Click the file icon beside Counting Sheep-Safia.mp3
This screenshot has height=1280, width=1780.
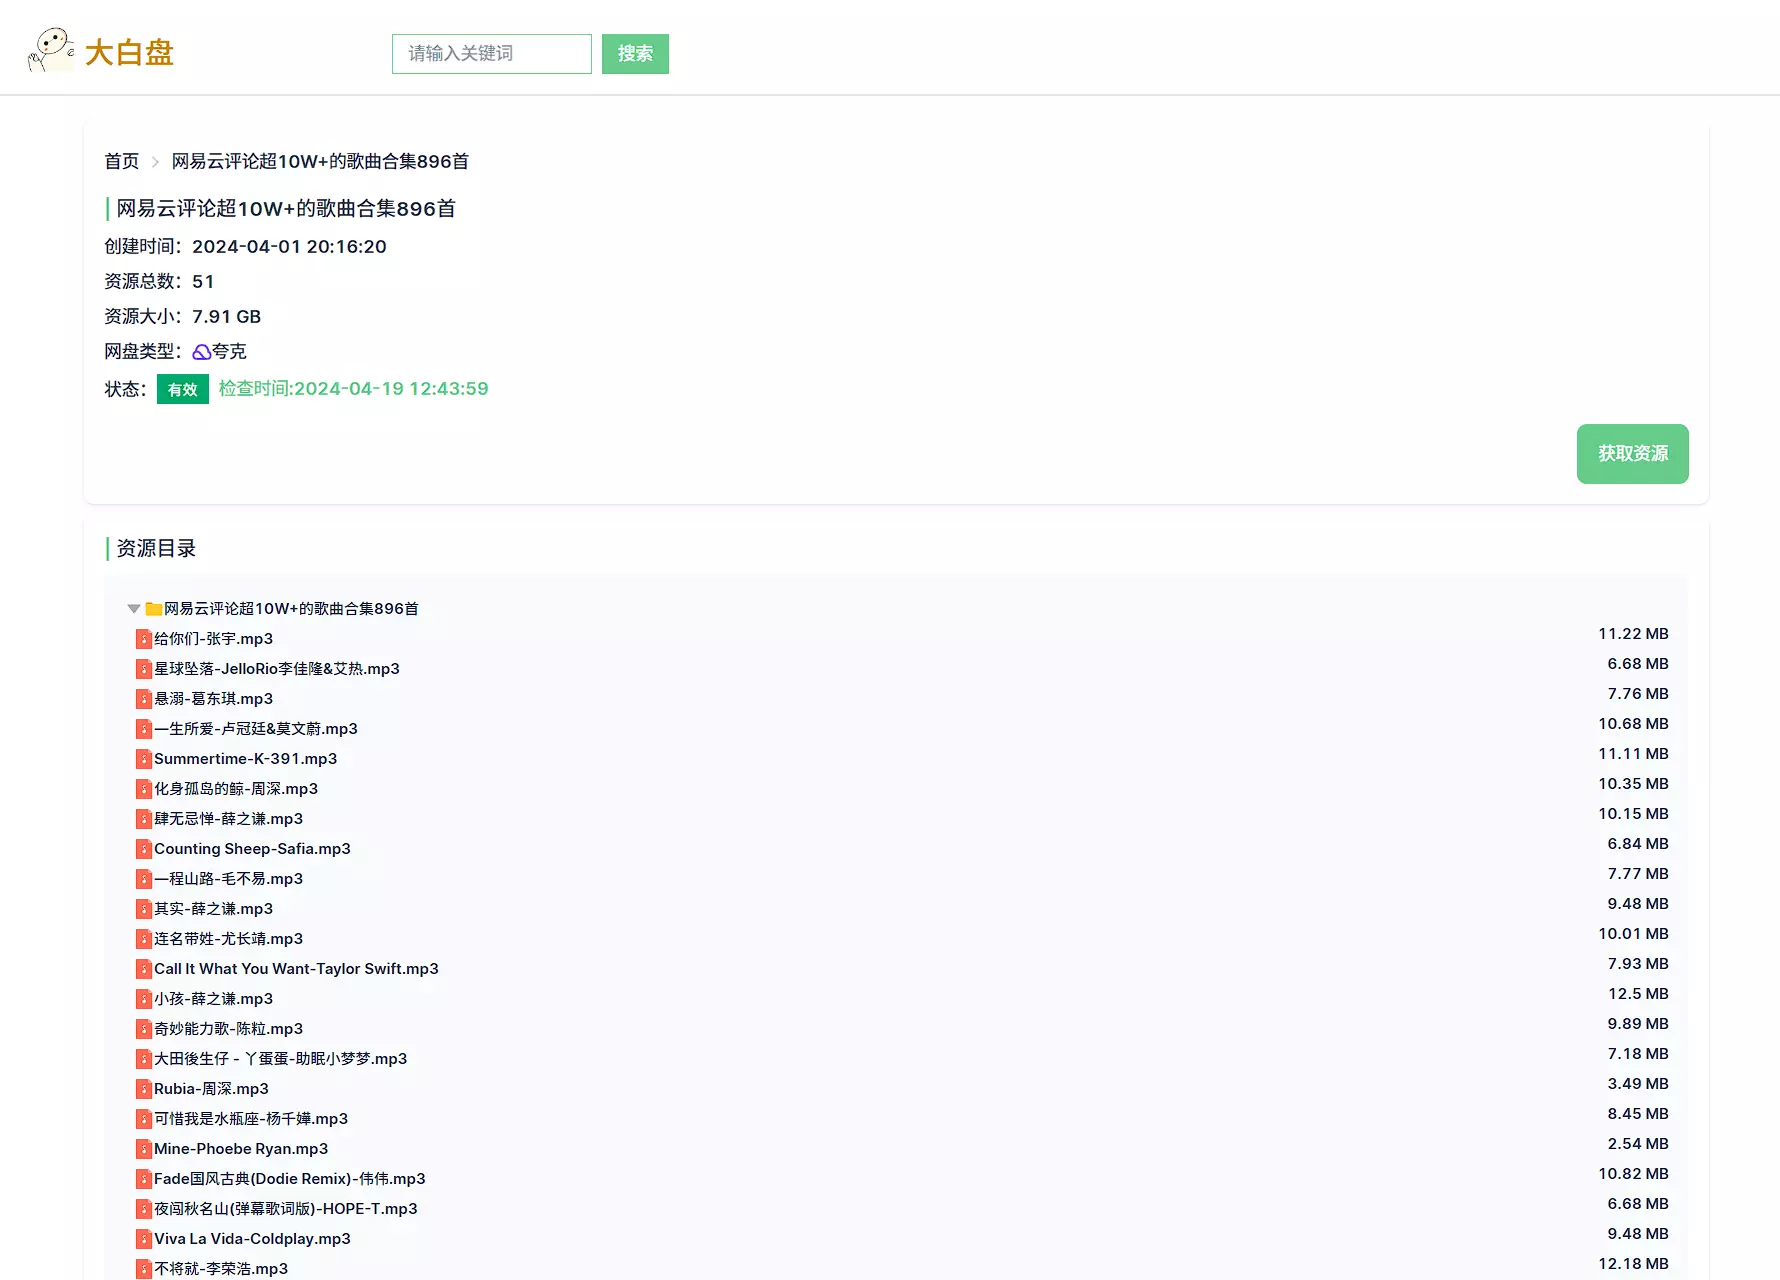pos(144,849)
